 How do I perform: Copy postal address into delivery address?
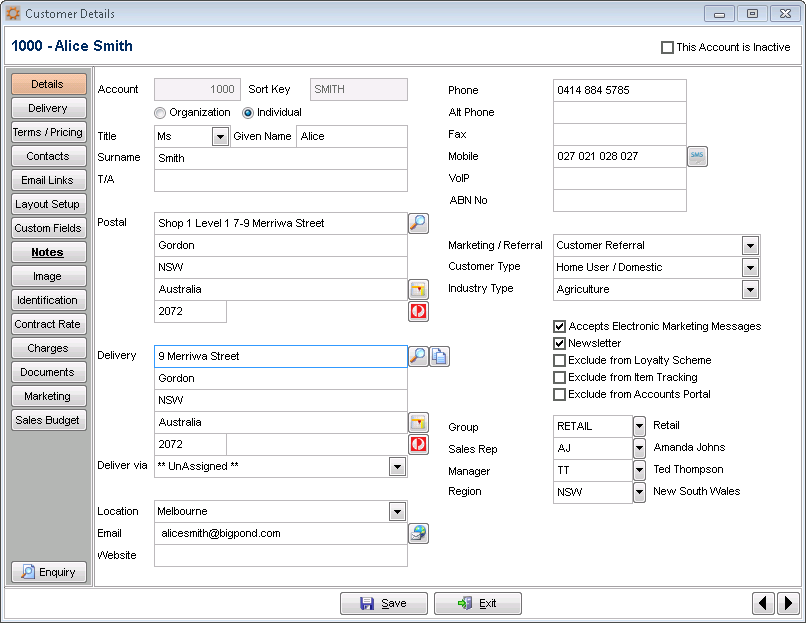point(439,356)
